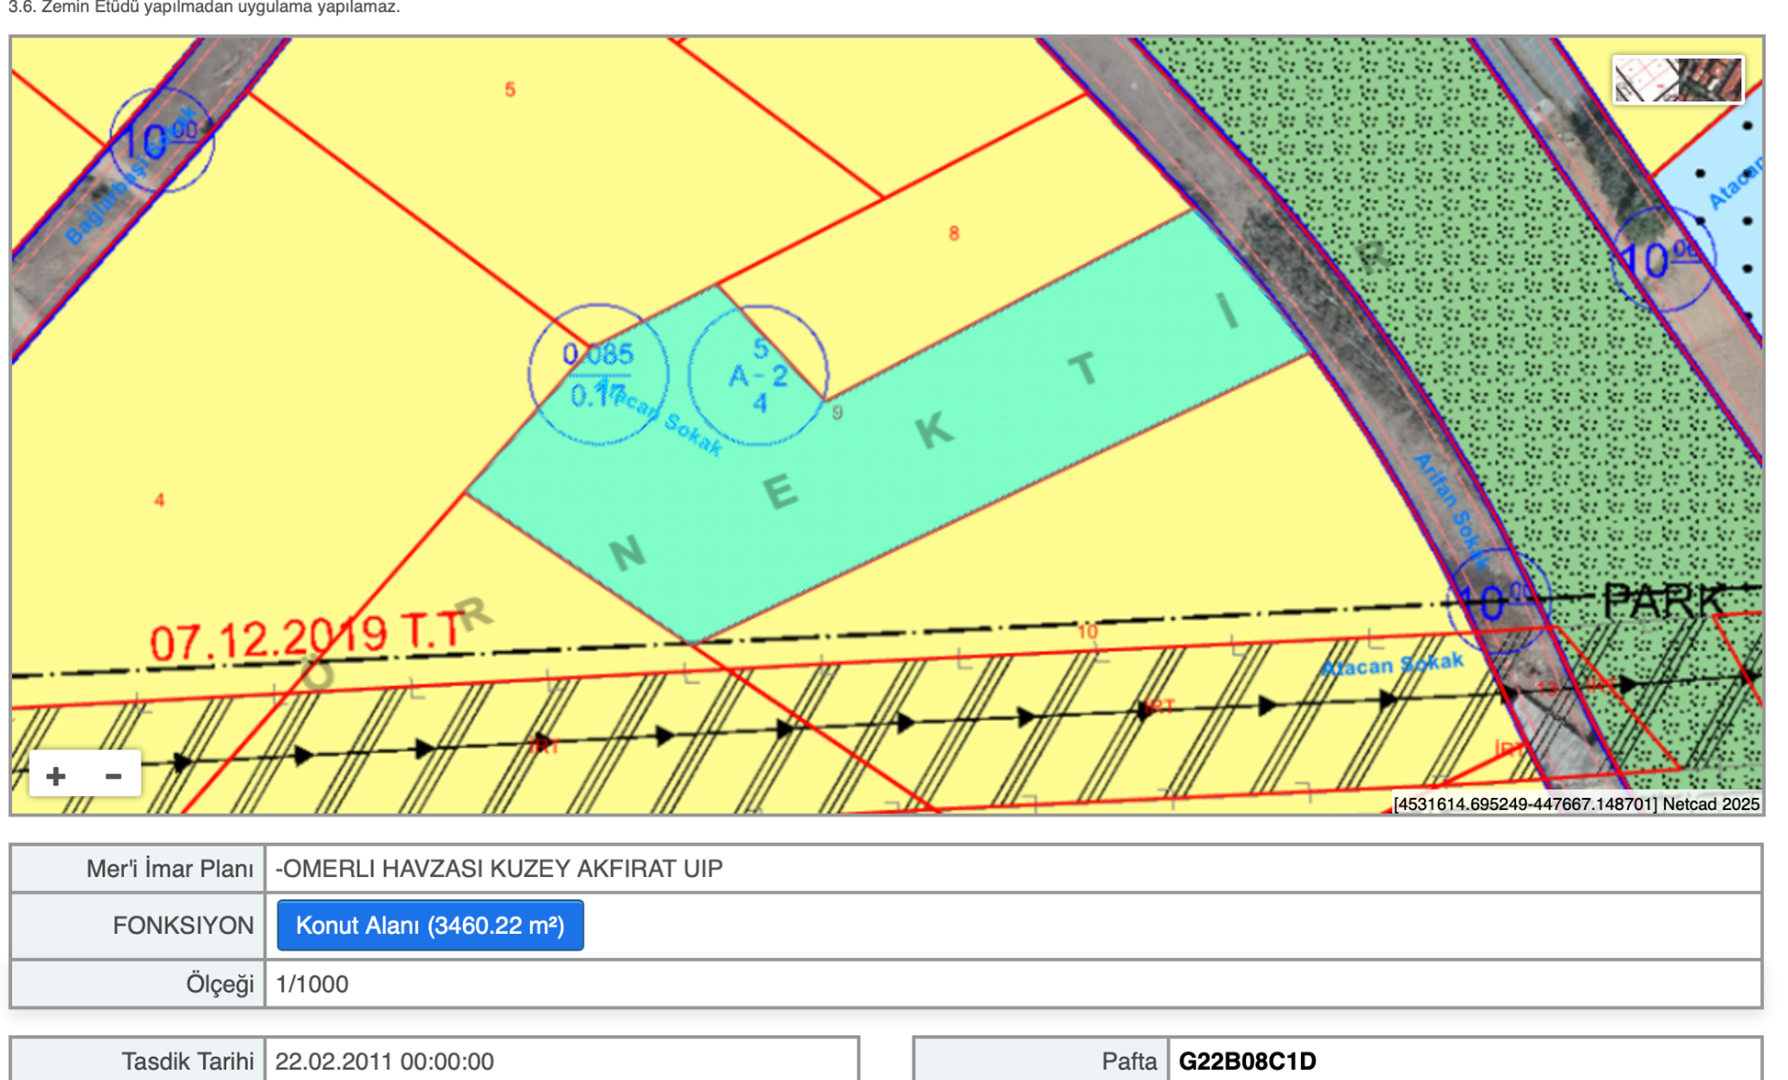Click the OMERLI HAVZASI KUZEY AKFIRAT UIP plan name
Viewport: 1788px width, 1080px height.
(499, 868)
